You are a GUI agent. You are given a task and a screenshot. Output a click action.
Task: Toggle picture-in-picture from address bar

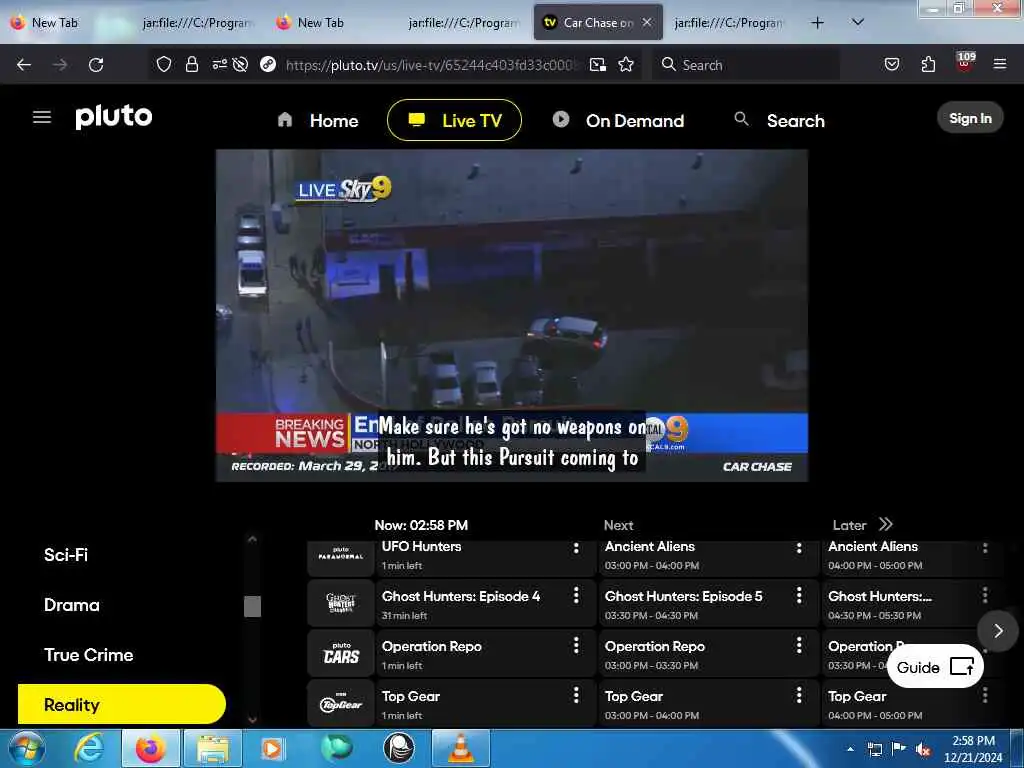click(598, 64)
